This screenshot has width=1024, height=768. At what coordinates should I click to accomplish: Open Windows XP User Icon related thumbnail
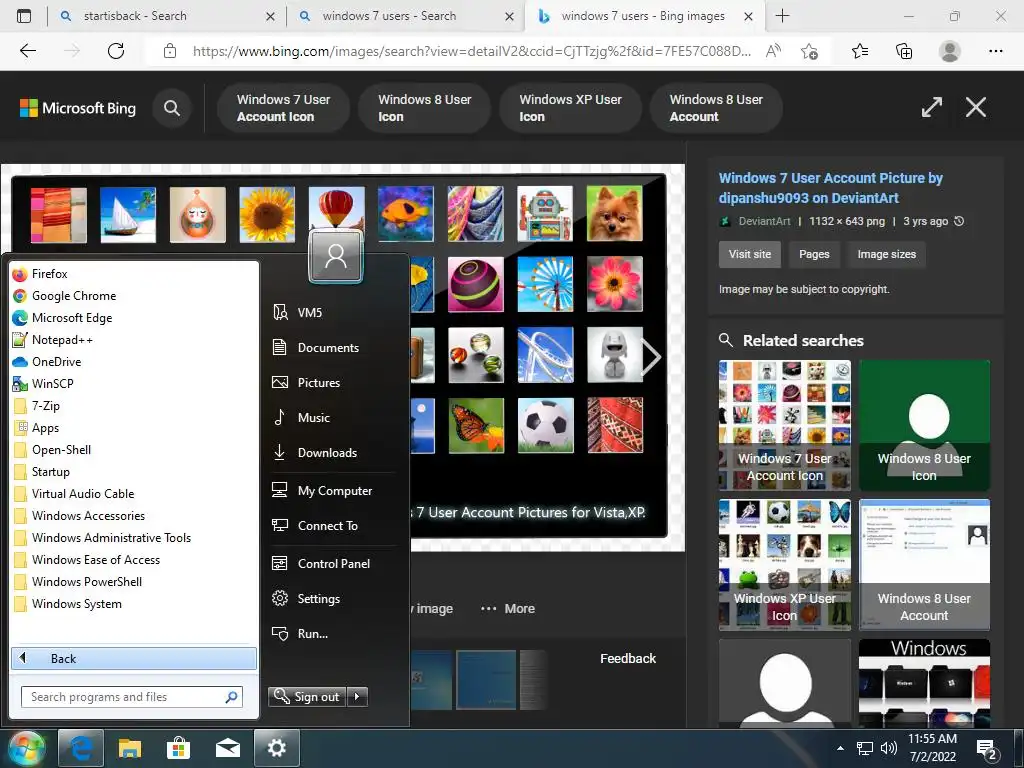(x=784, y=564)
